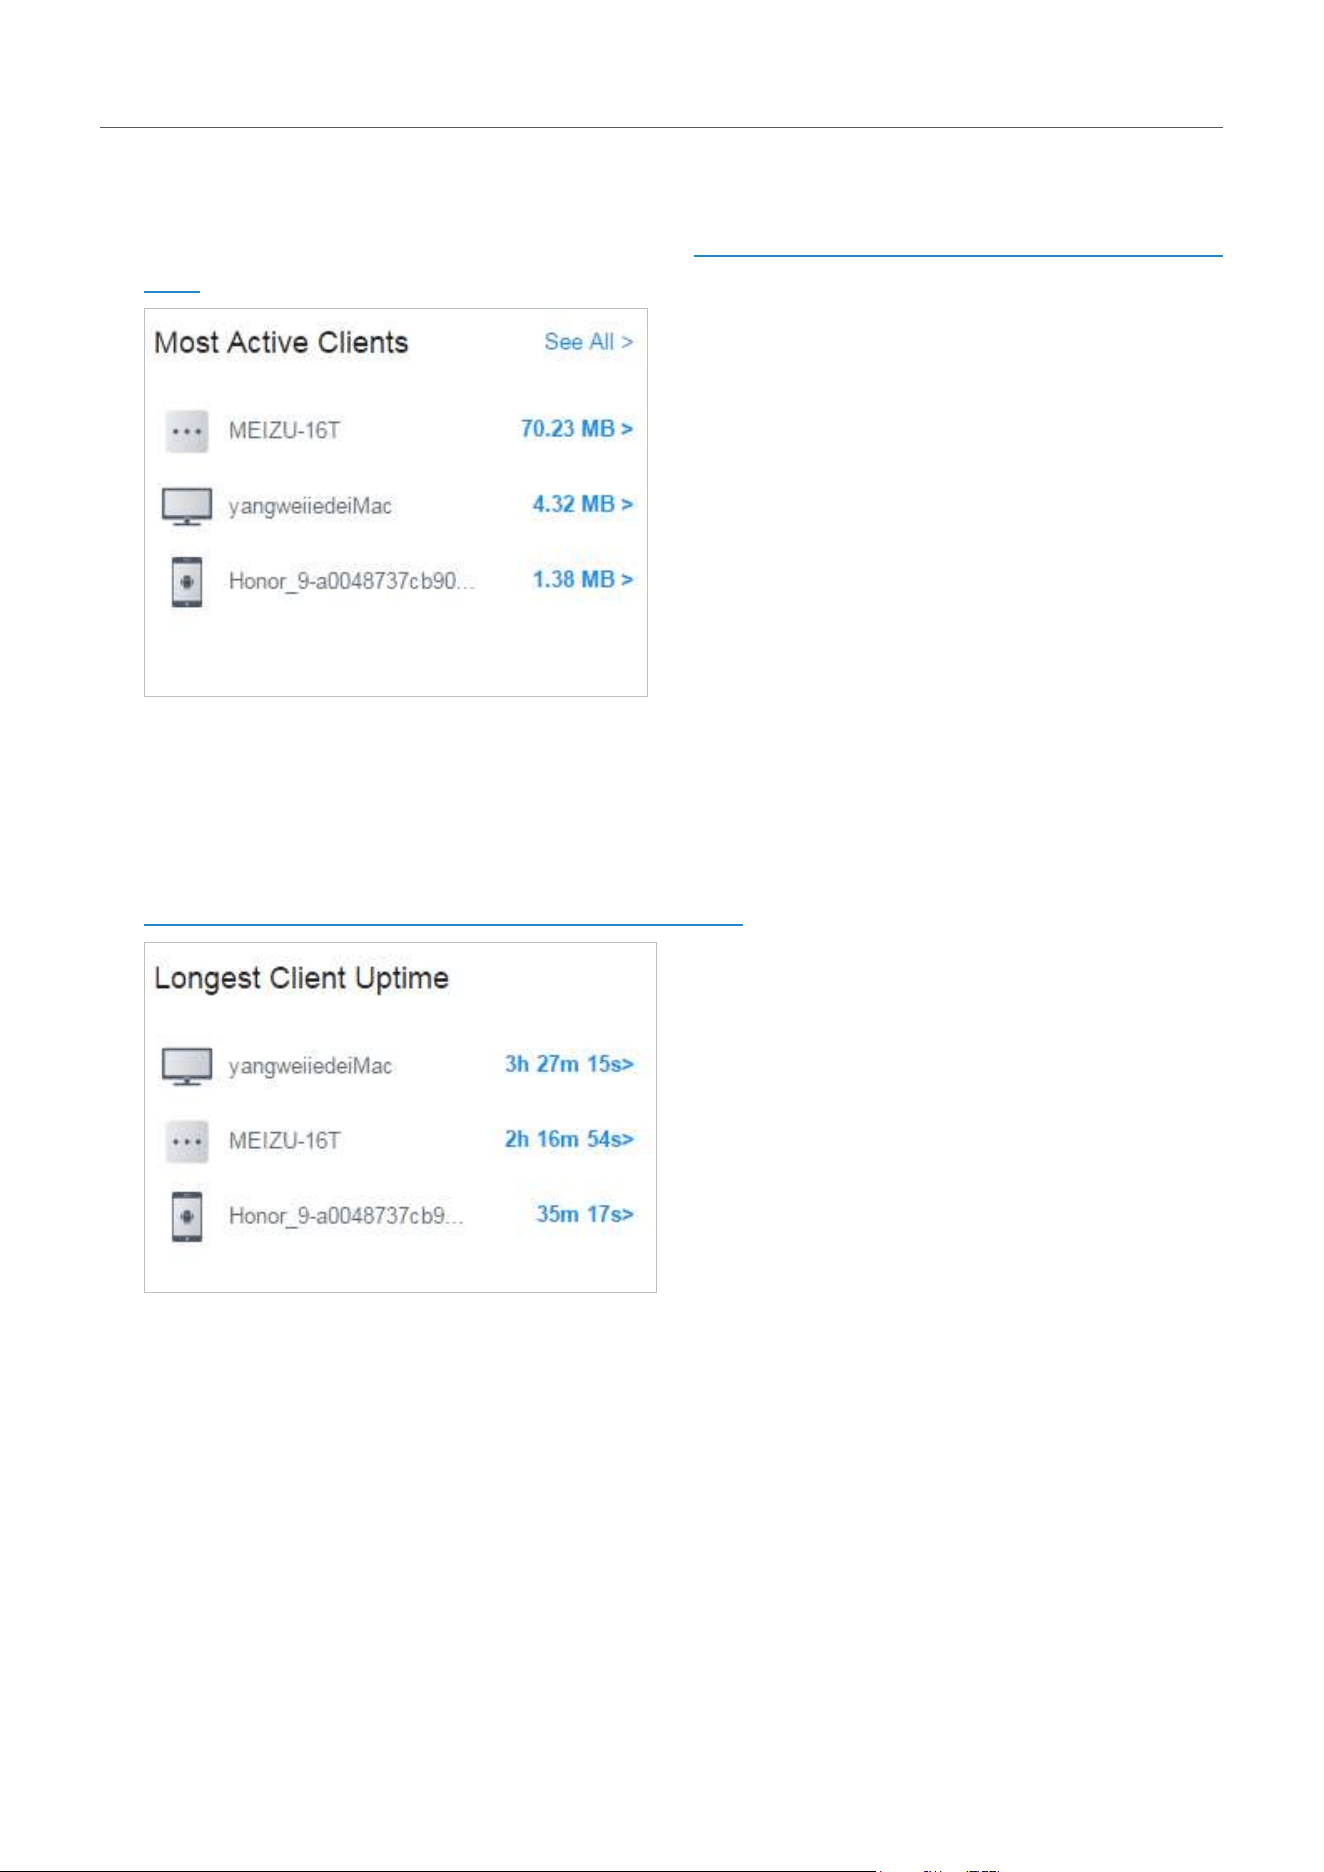Select MEIZU-16T in Longest Client Uptime

284,1141
